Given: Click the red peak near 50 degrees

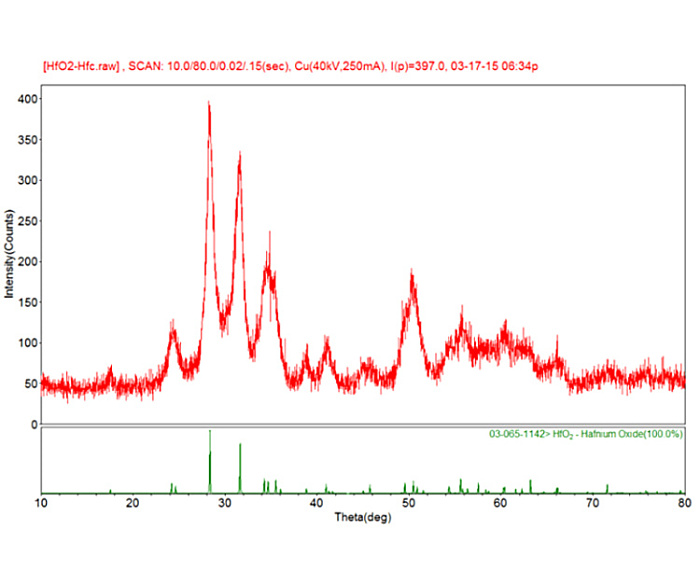Looking at the screenshot, I should [x=411, y=274].
